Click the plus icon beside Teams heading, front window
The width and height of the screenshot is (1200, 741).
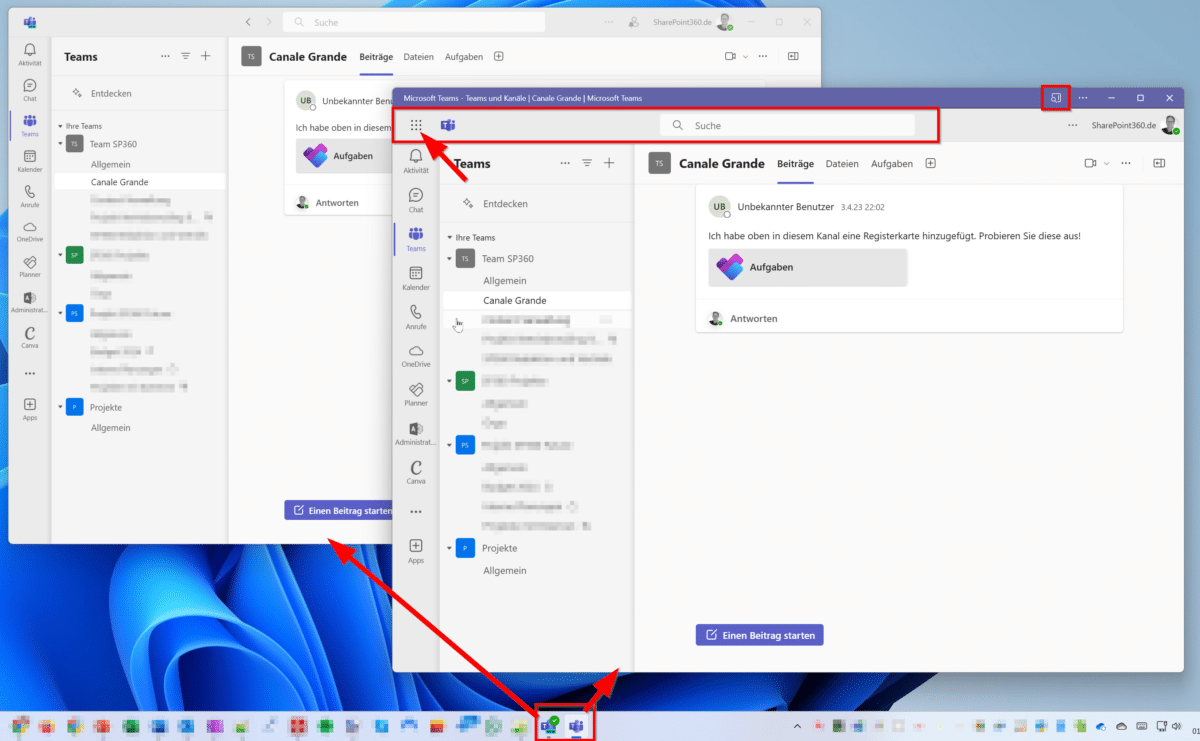coord(609,163)
